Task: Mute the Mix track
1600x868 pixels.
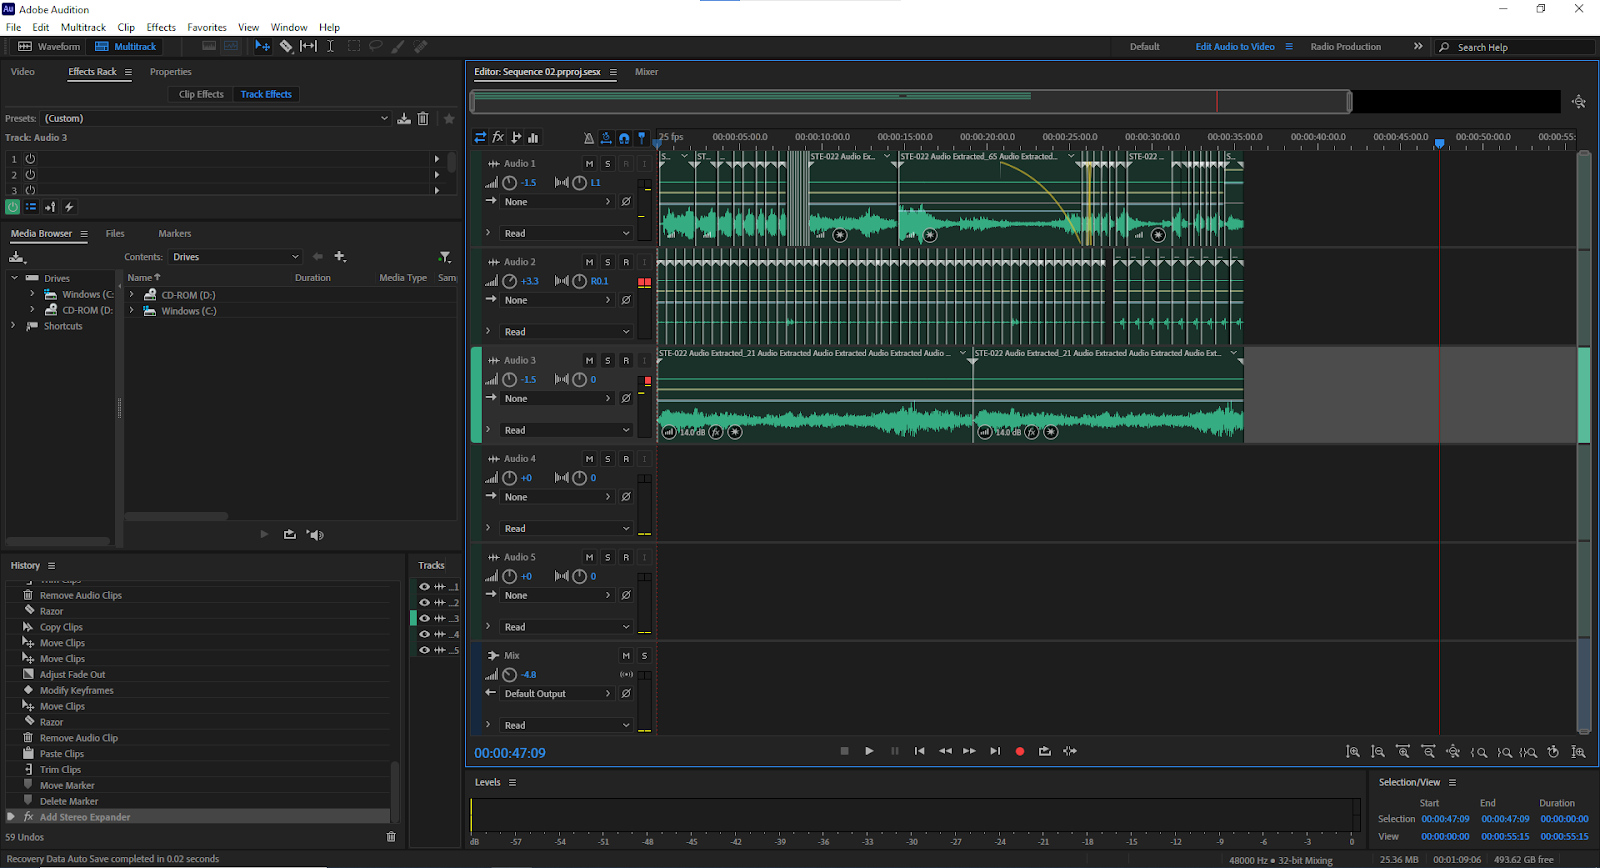Action: tap(626, 656)
